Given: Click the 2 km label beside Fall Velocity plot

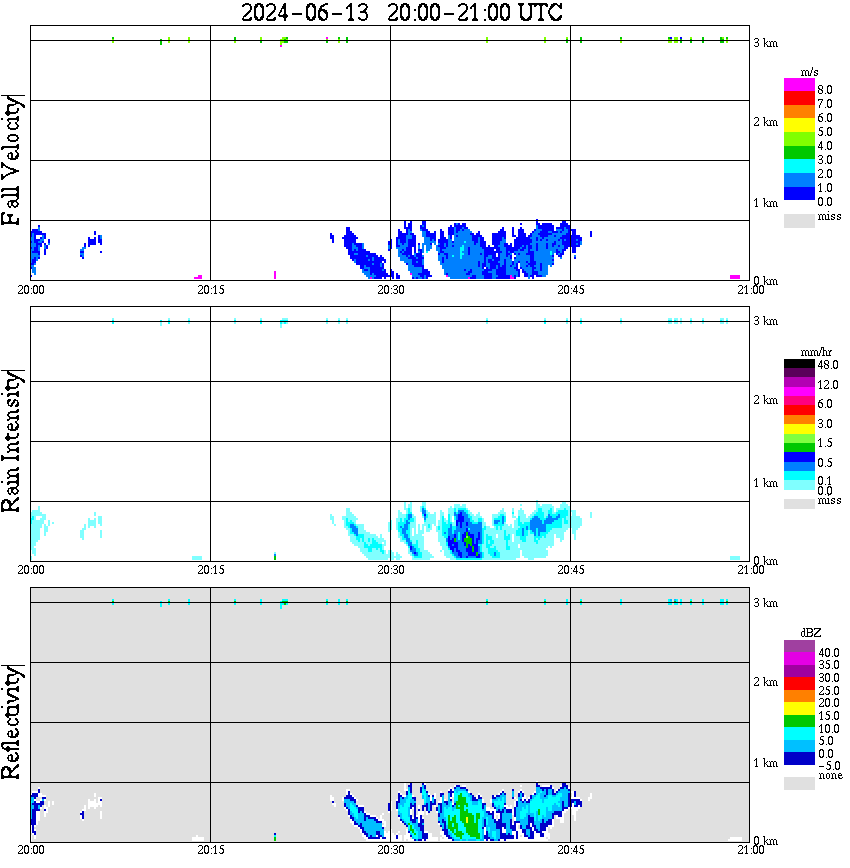Looking at the screenshot, I should point(765,122).
